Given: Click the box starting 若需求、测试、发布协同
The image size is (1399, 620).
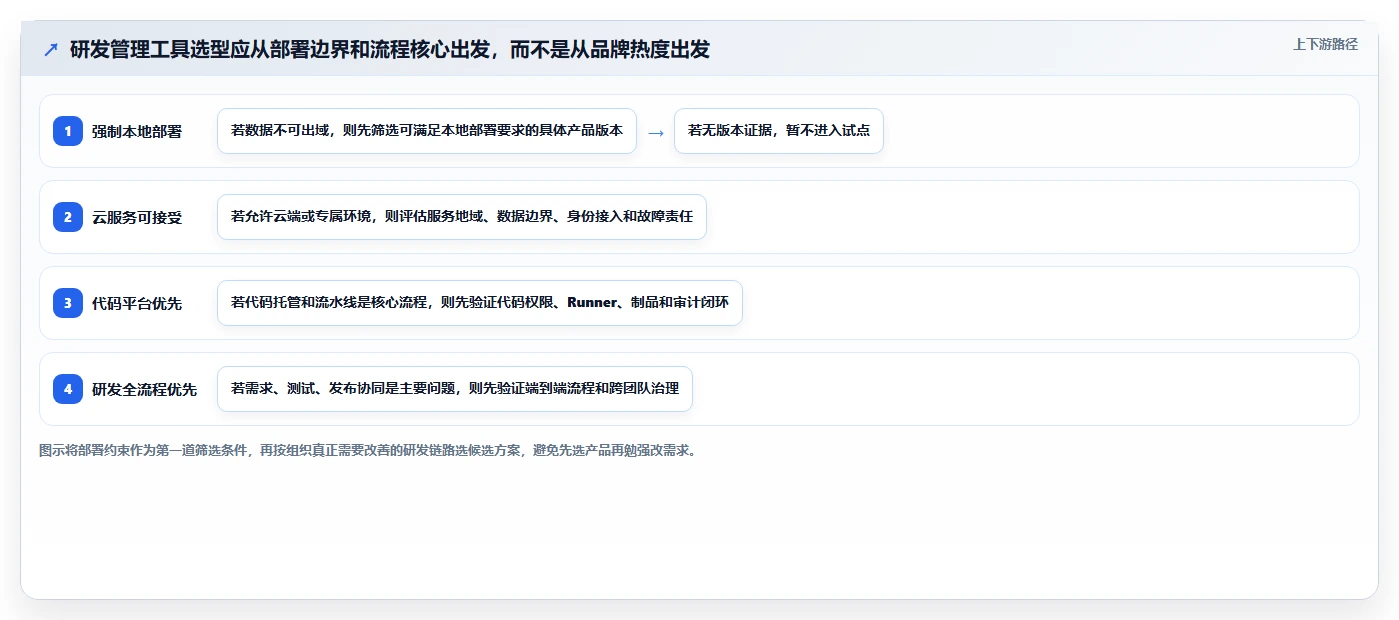Looking at the screenshot, I should [455, 389].
